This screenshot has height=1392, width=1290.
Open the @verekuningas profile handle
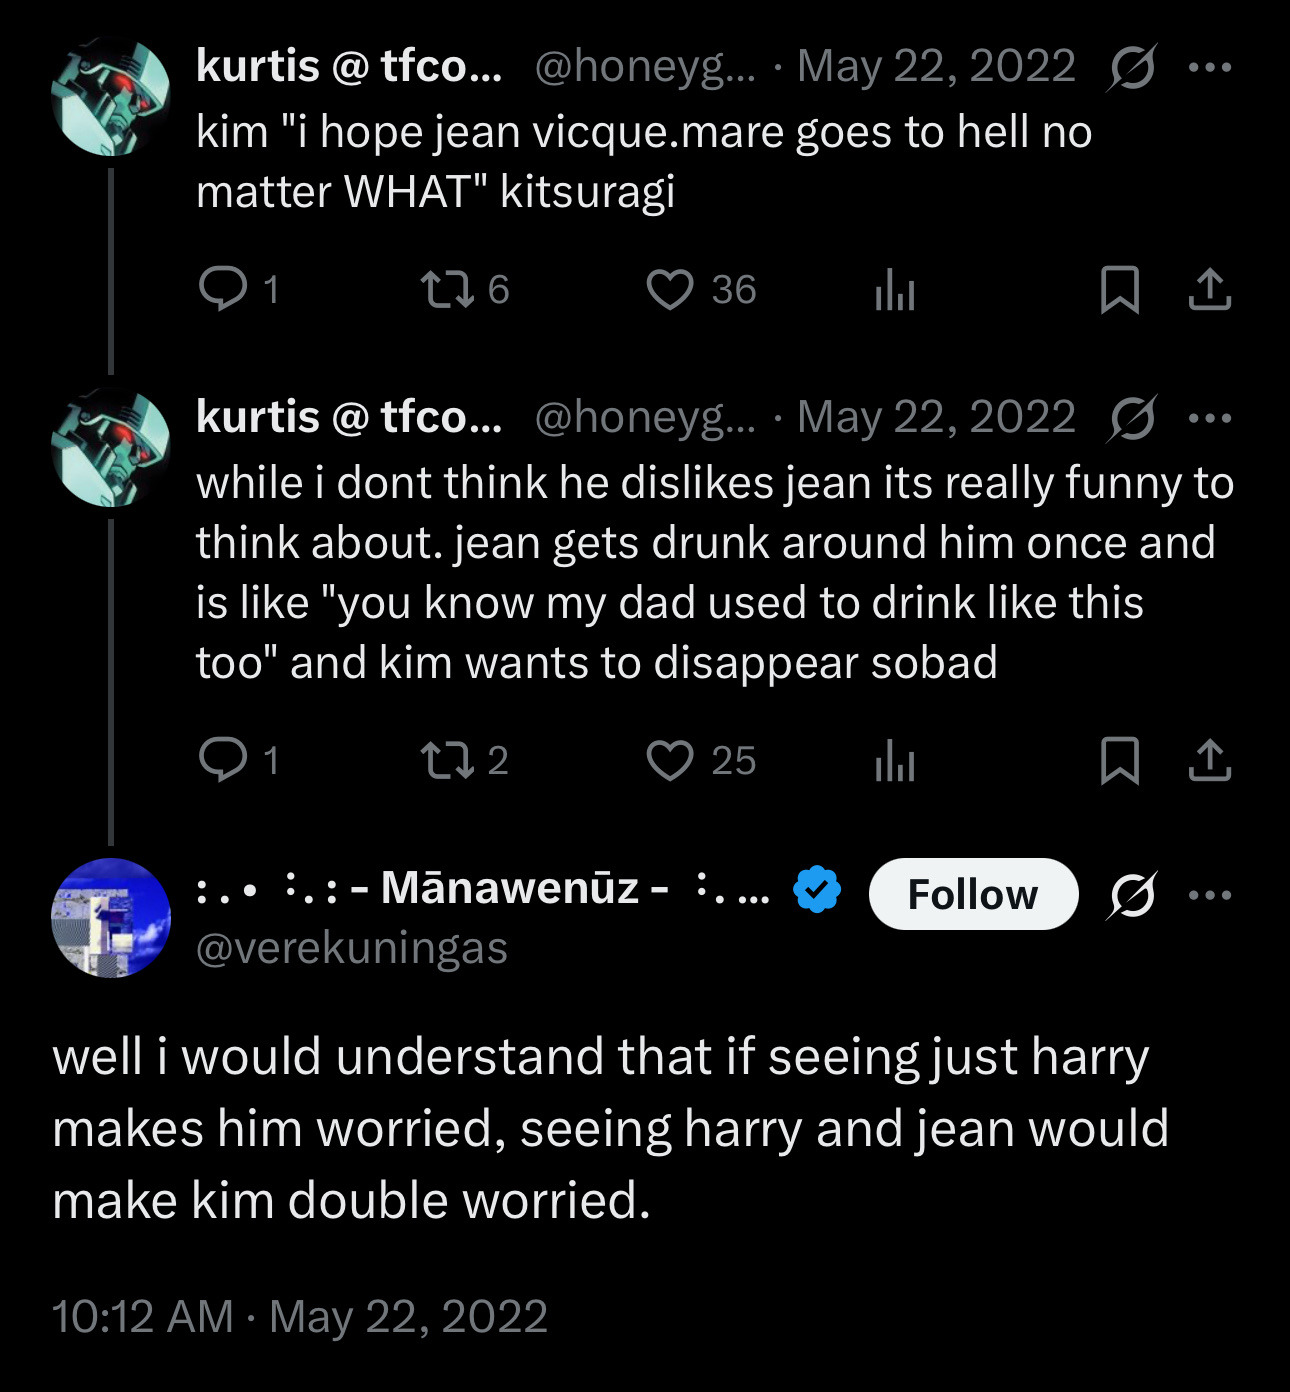point(352,948)
